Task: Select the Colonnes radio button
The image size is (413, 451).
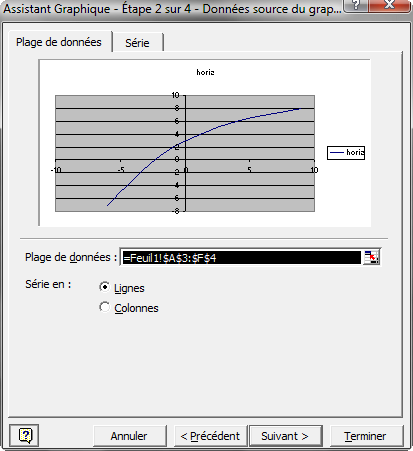Action: 105,307
